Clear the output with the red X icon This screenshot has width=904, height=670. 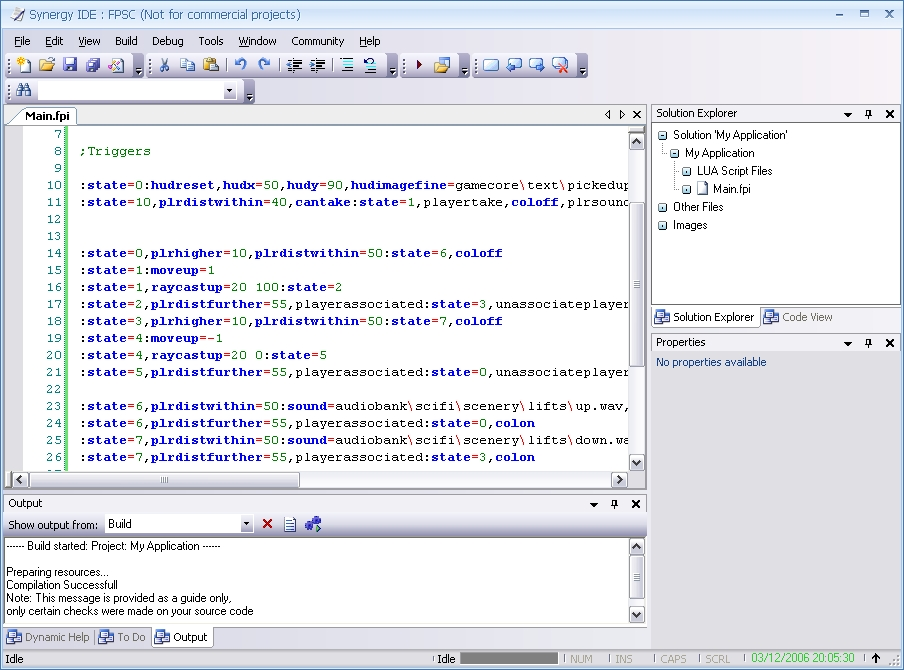[x=267, y=524]
